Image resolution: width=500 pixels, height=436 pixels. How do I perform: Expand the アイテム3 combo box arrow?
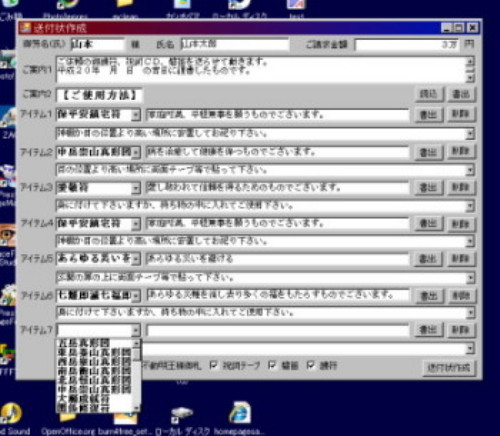[136, 188]
